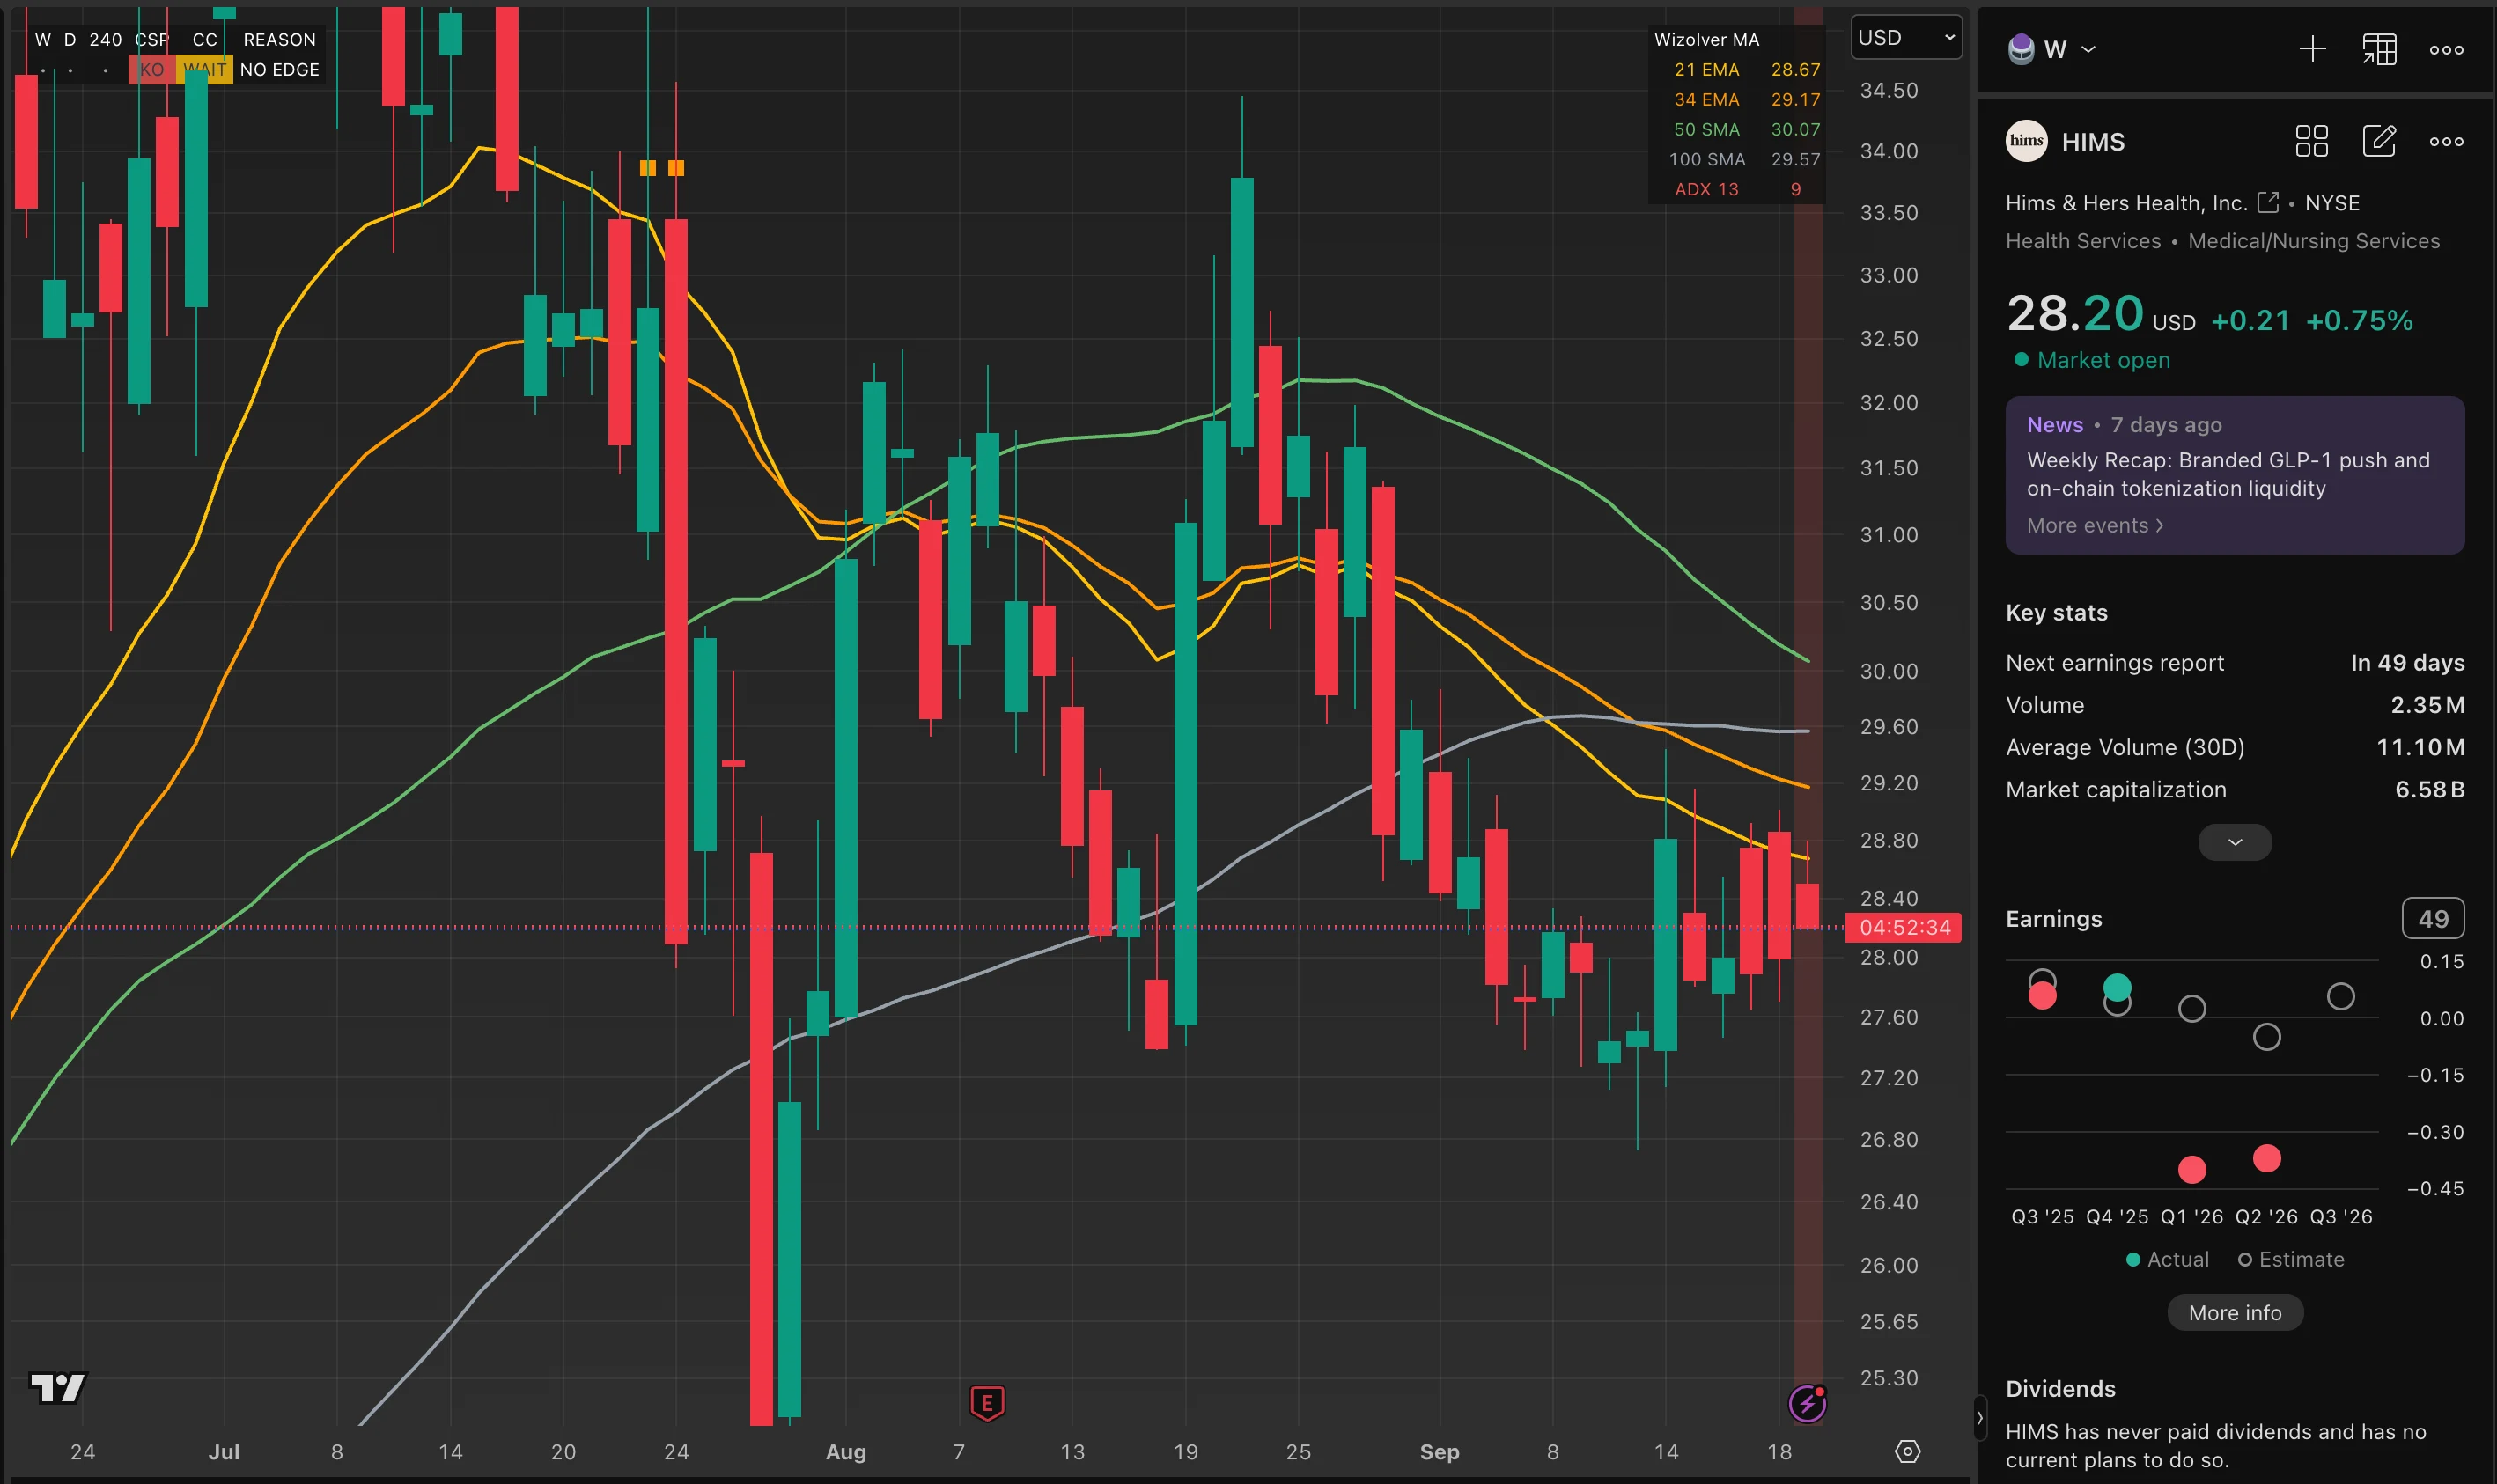
Task: Click the add symbol plus icon
Action: [2312, 49]
